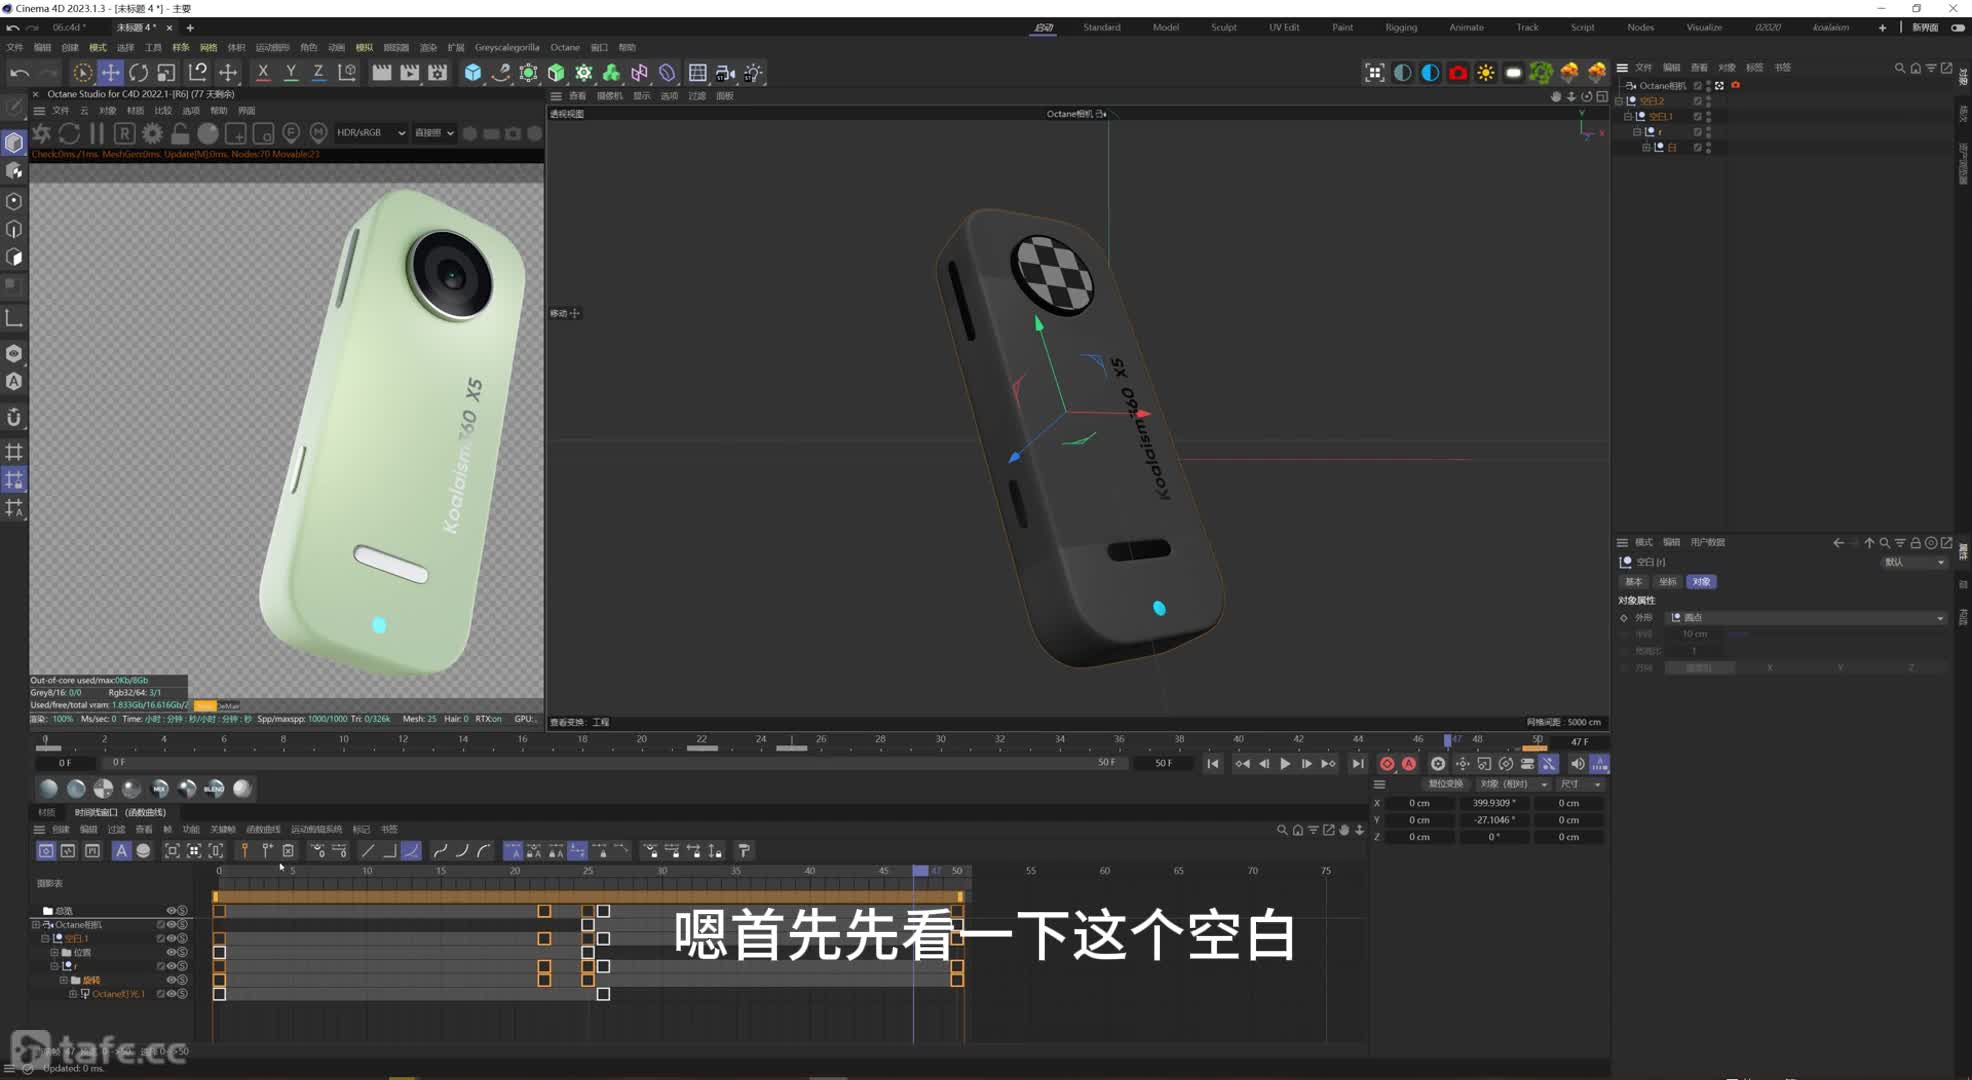Open Octane settings gear icon
This screenshot has width=1972, height=1080.
pos(152,132)
